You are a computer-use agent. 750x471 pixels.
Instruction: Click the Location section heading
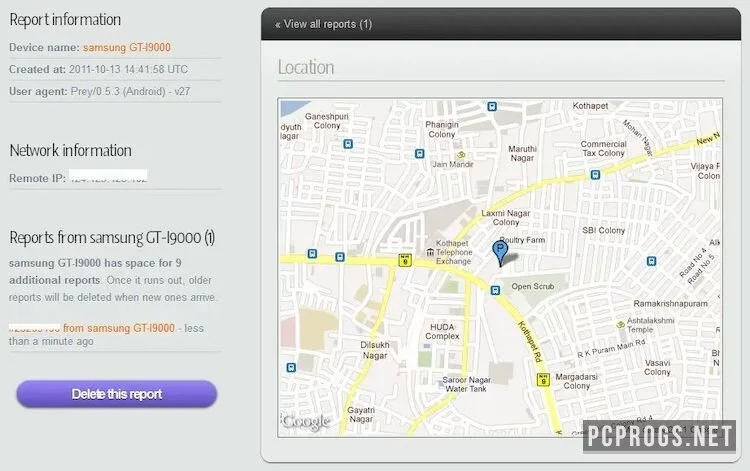tap(306, 67)
